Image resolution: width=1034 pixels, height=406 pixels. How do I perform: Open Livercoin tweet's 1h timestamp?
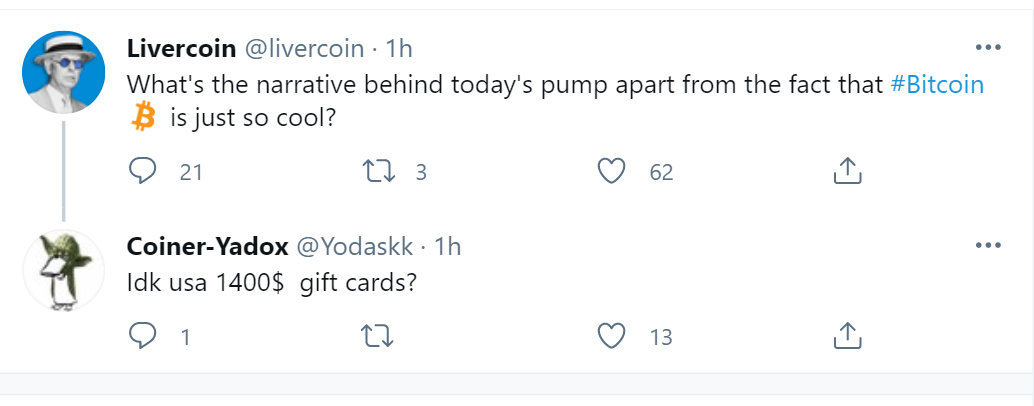[398, 48]
